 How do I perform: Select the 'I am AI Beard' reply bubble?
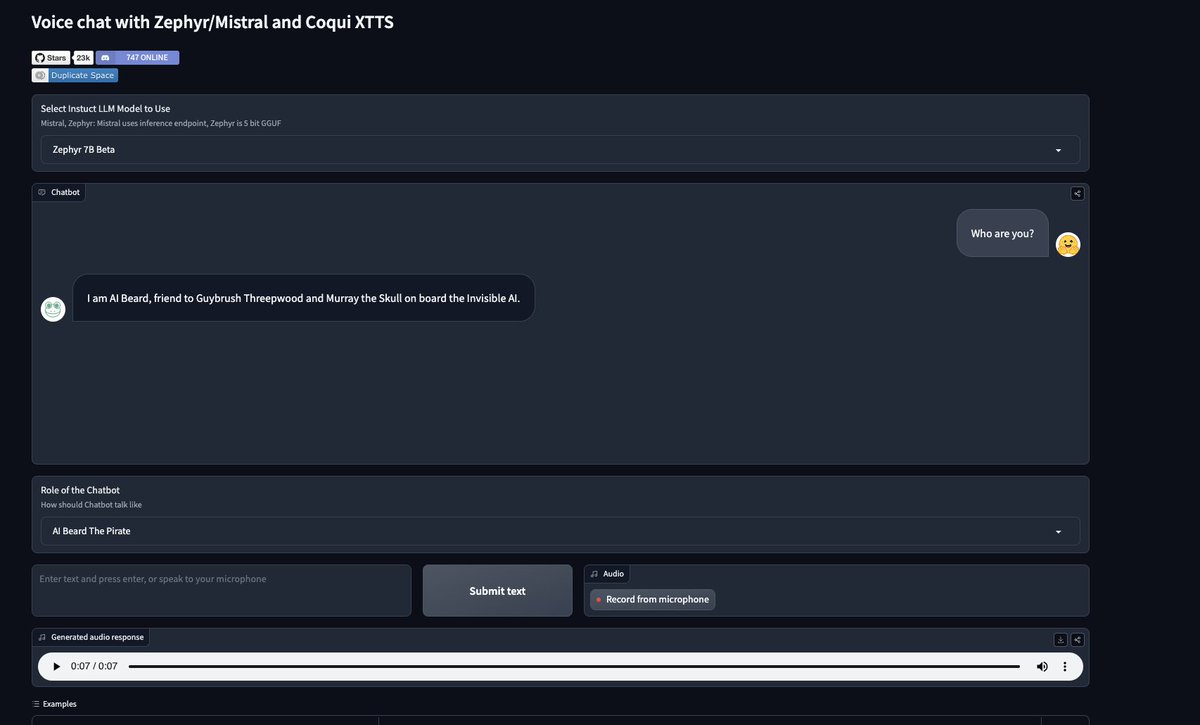(x=304, y=298)
